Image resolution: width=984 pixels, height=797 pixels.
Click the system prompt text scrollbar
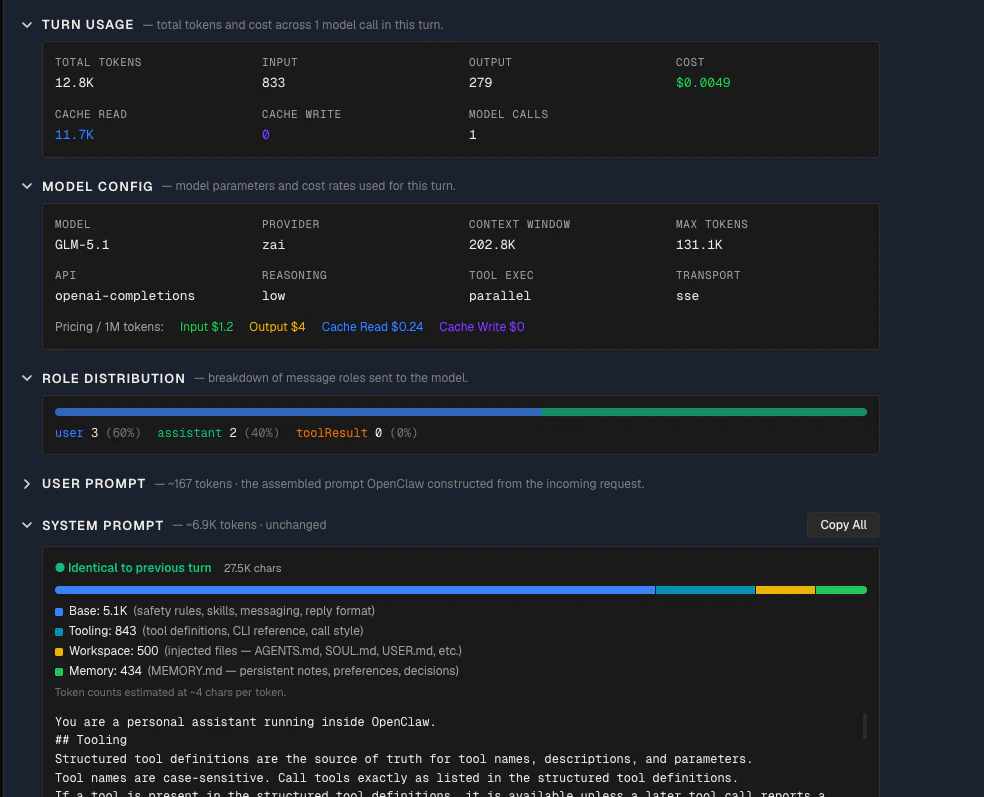click(x=865, y=726)
